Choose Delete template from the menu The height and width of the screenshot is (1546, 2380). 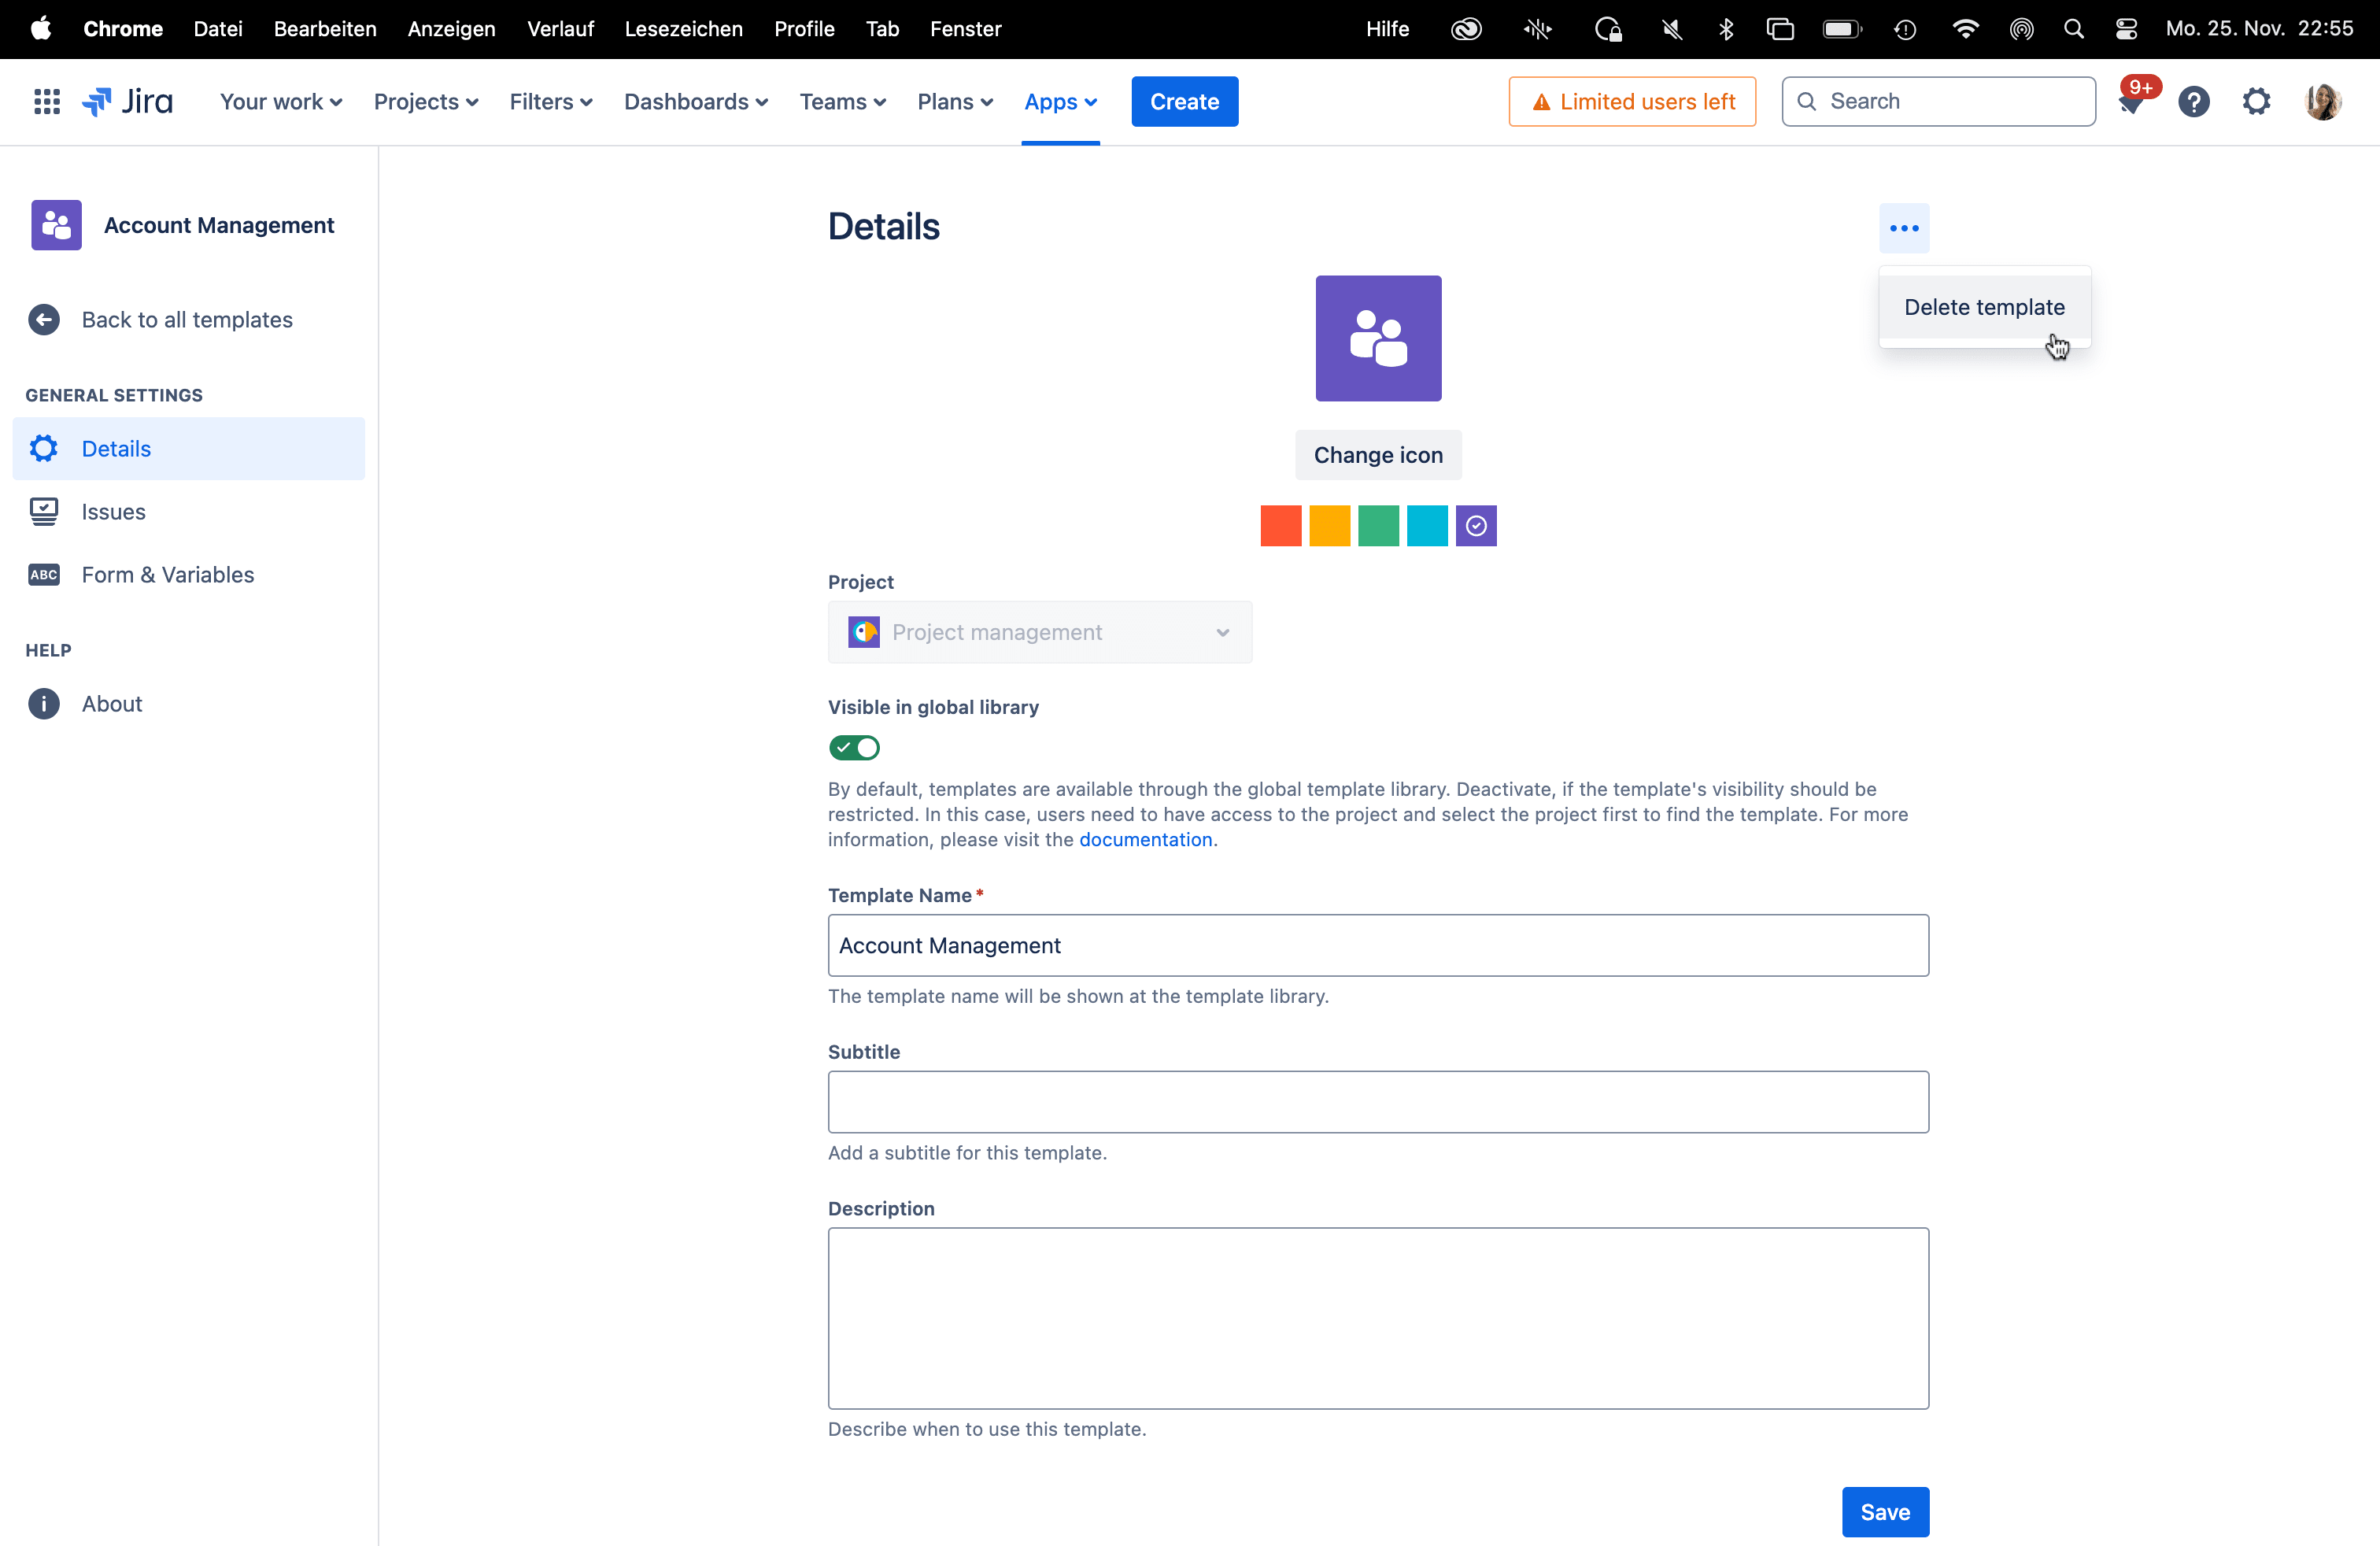pyautogui.click(x=1984, y=307)
